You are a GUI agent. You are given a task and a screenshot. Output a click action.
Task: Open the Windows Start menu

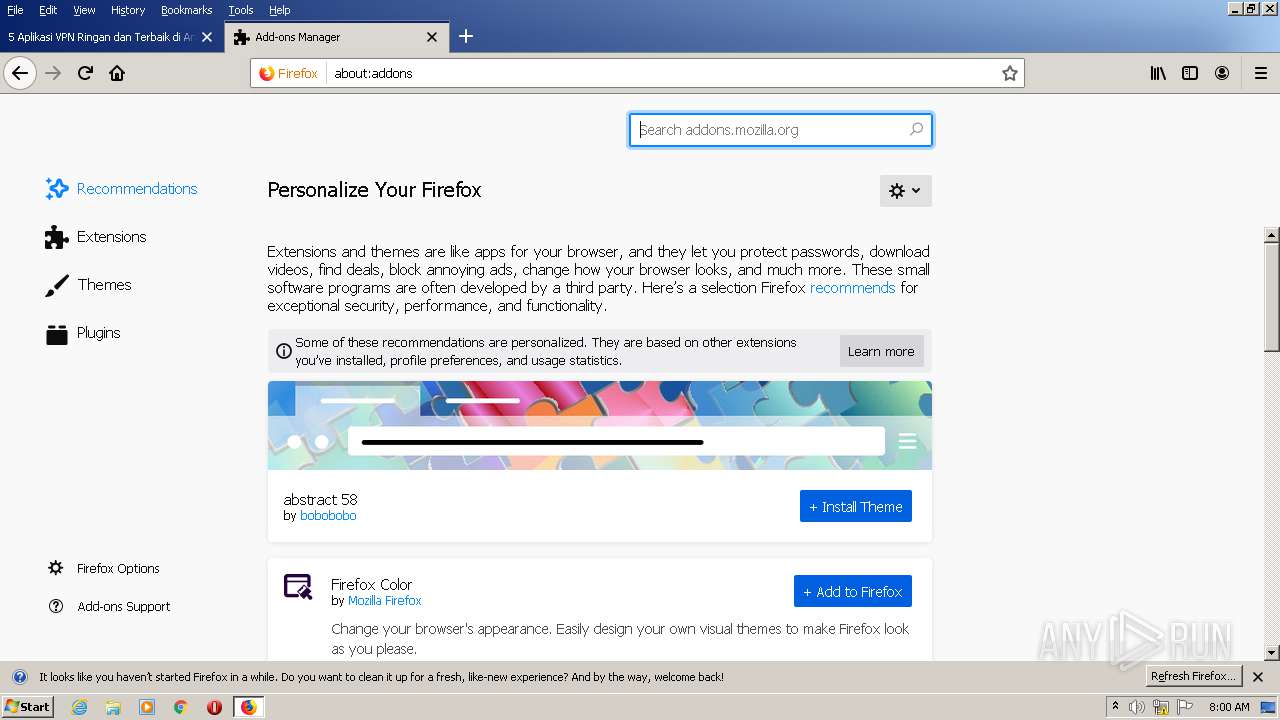tap(27, 707)
